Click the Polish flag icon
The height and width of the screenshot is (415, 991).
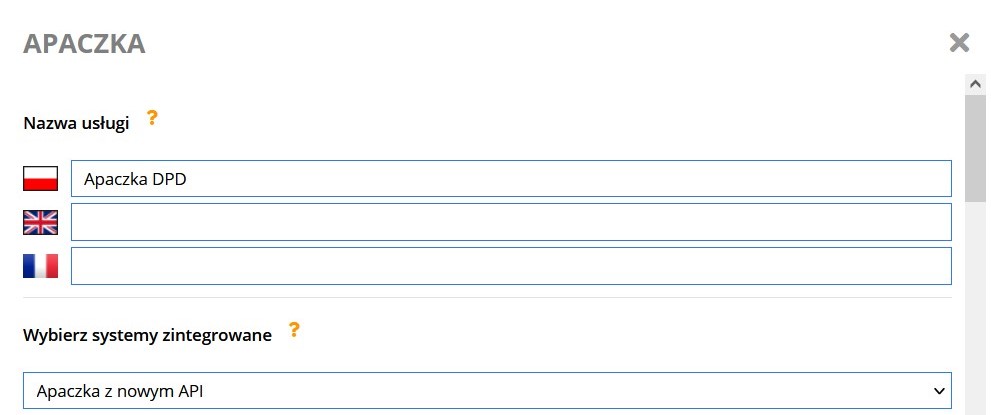tap(40, 179)
